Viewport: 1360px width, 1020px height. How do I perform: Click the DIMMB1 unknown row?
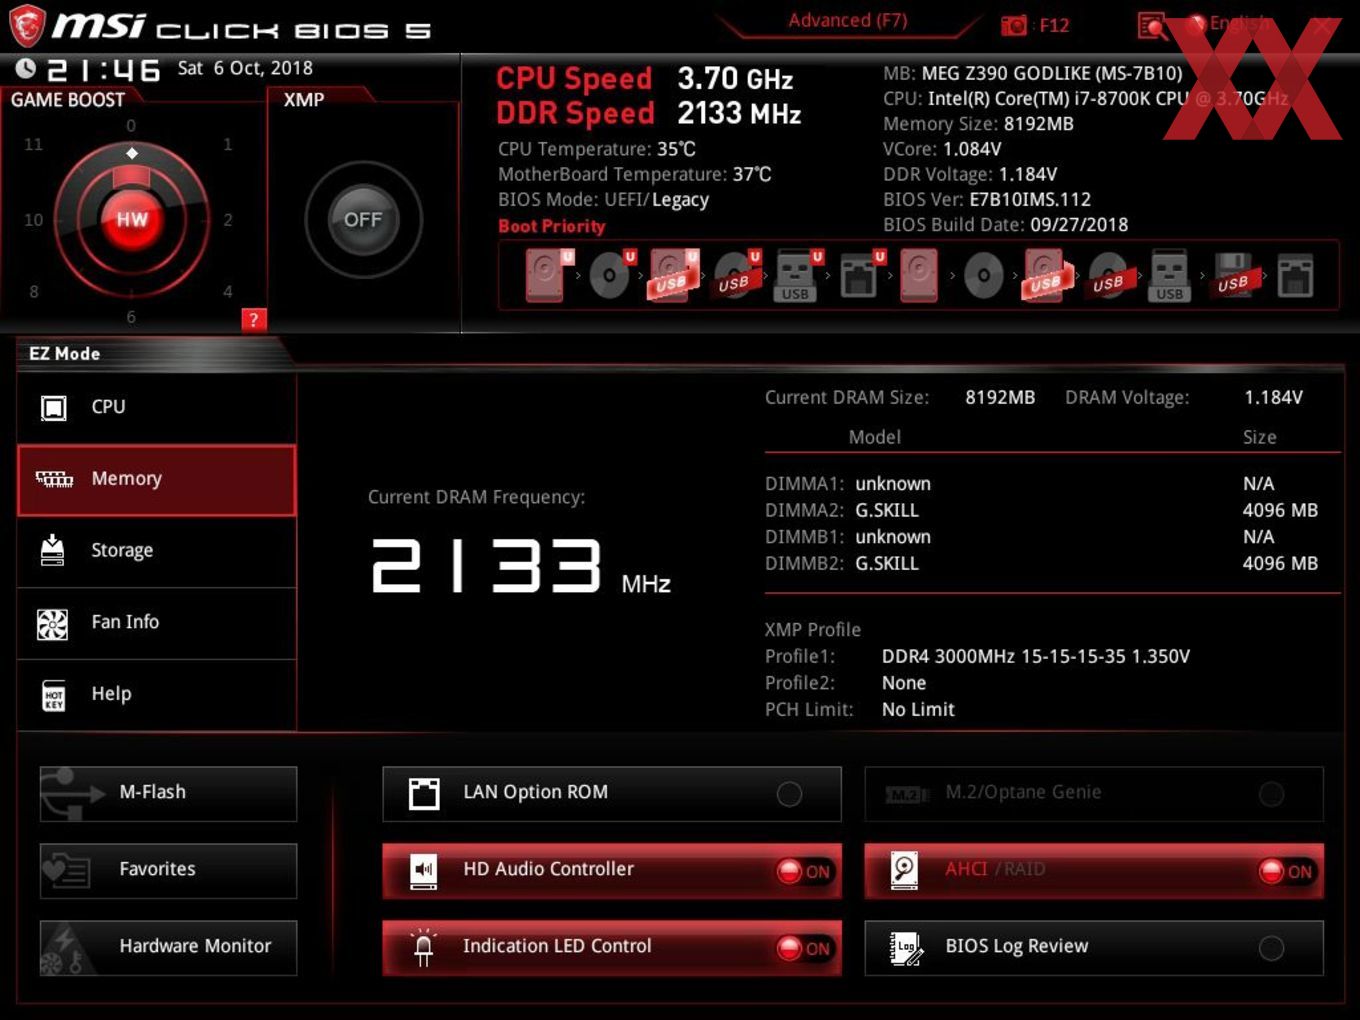(1042, 537)
